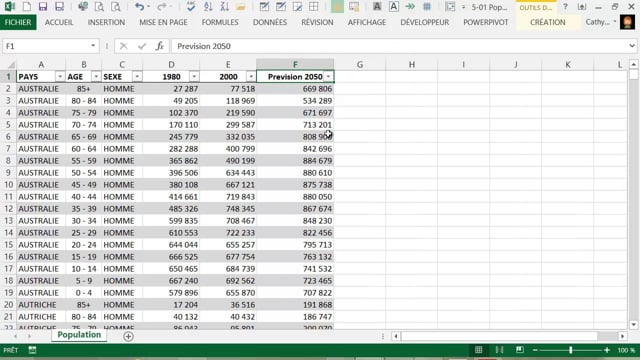Click the Open folder icon

(241, 7)
